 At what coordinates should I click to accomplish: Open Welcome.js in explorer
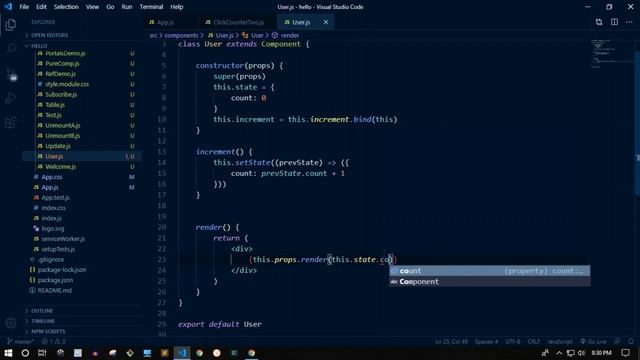coord(60,167)
